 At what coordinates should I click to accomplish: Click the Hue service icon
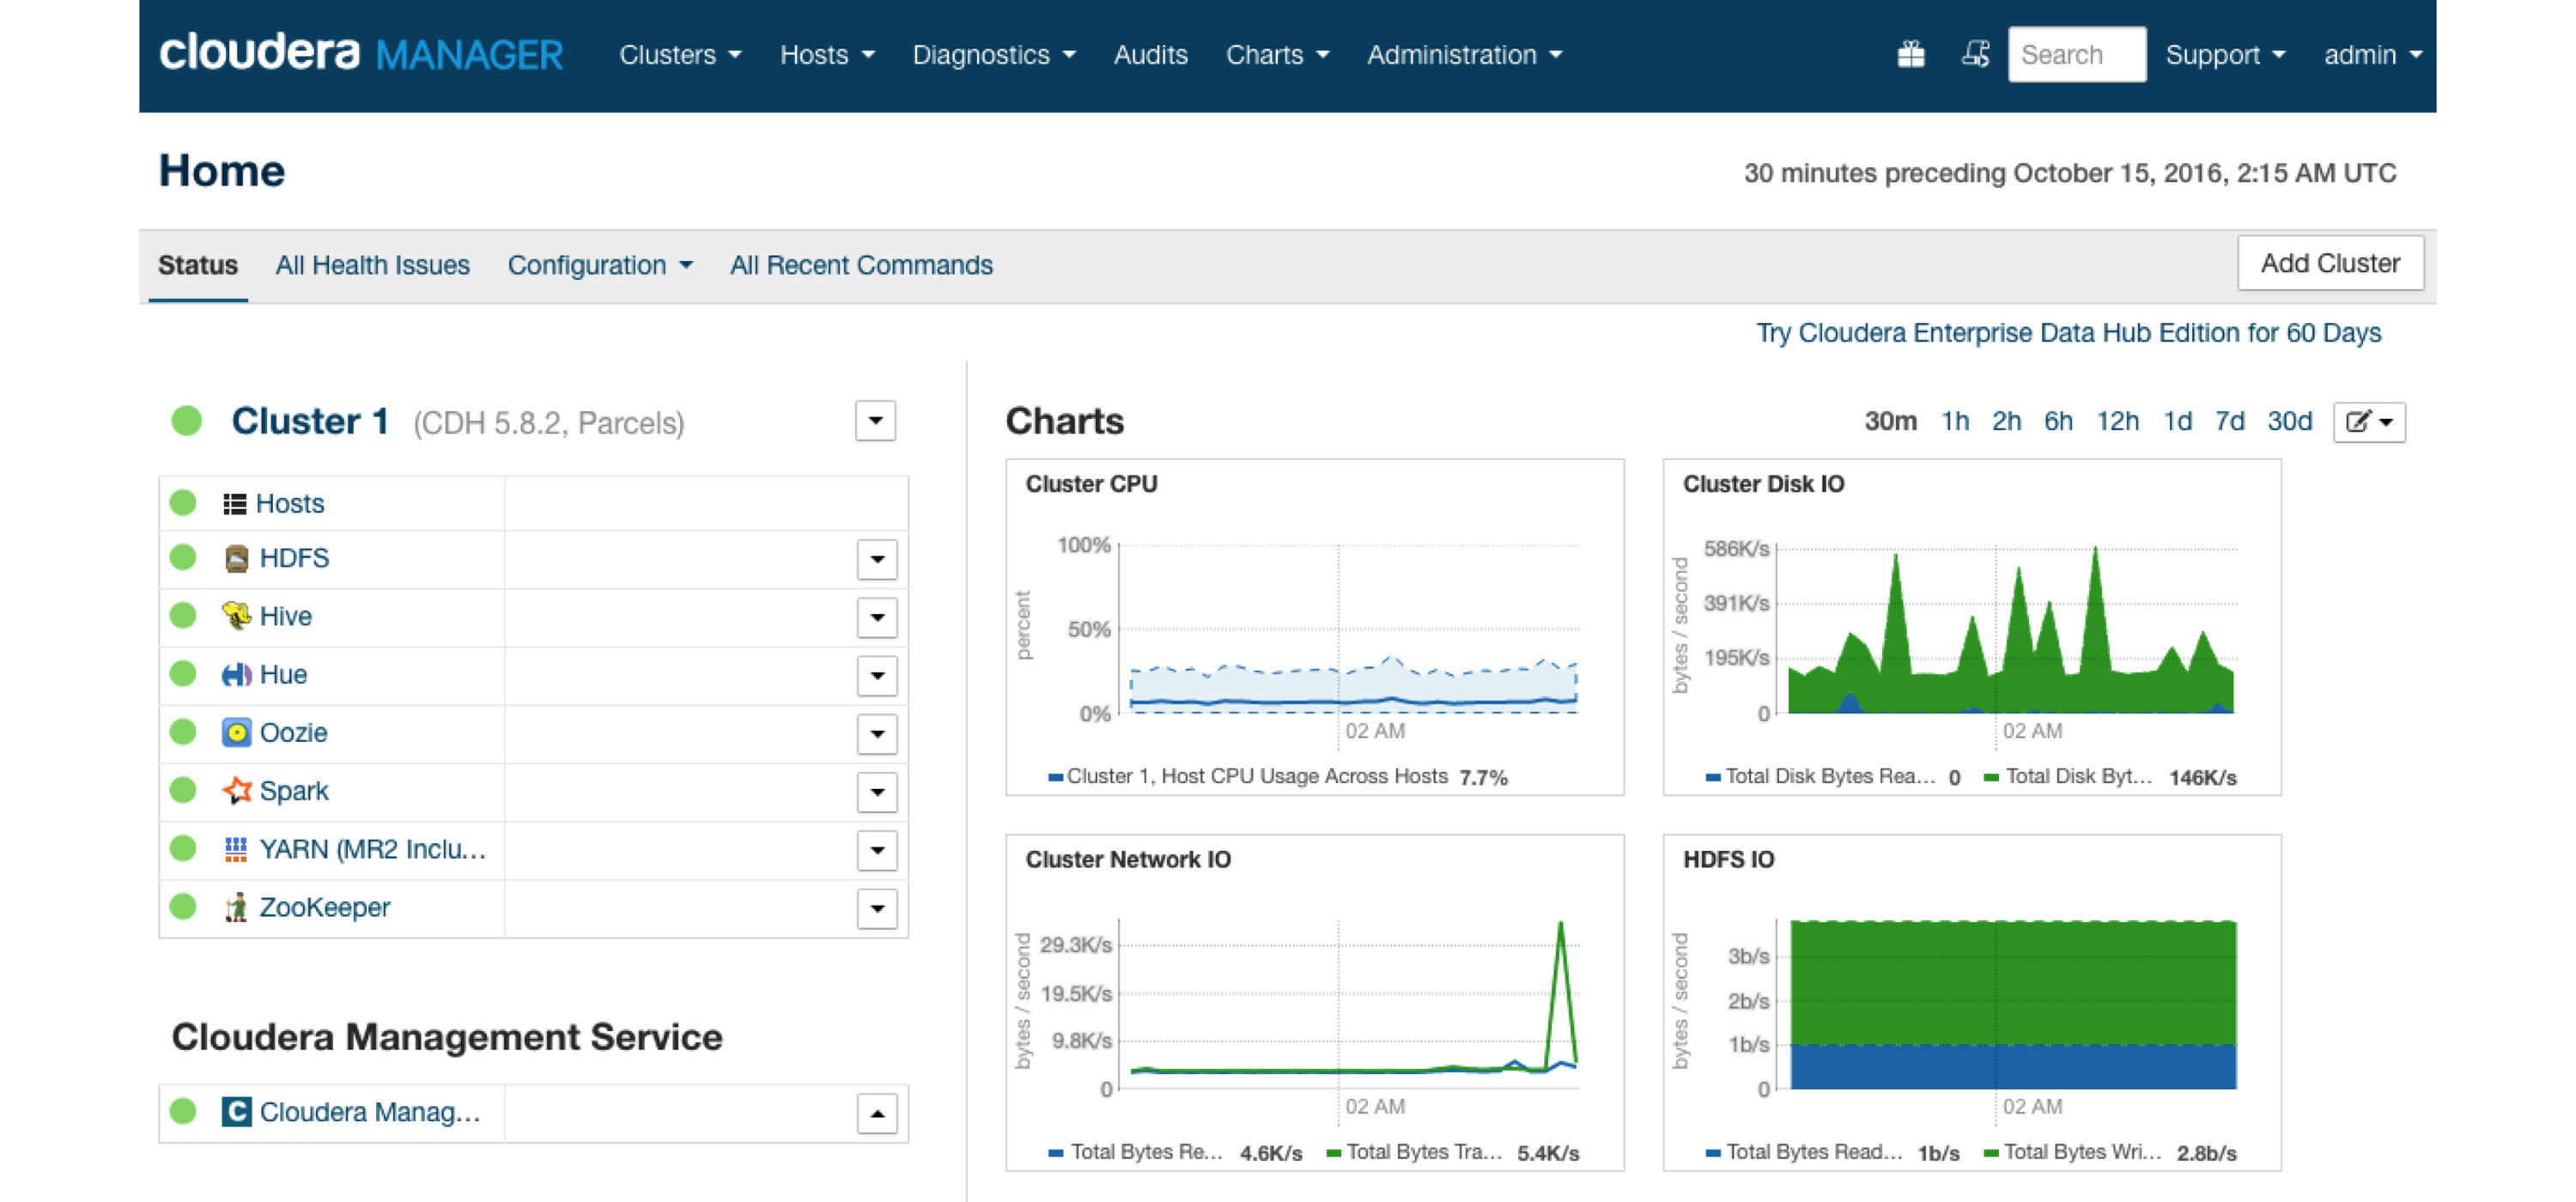pyautogui.click(x=237, y=674)
